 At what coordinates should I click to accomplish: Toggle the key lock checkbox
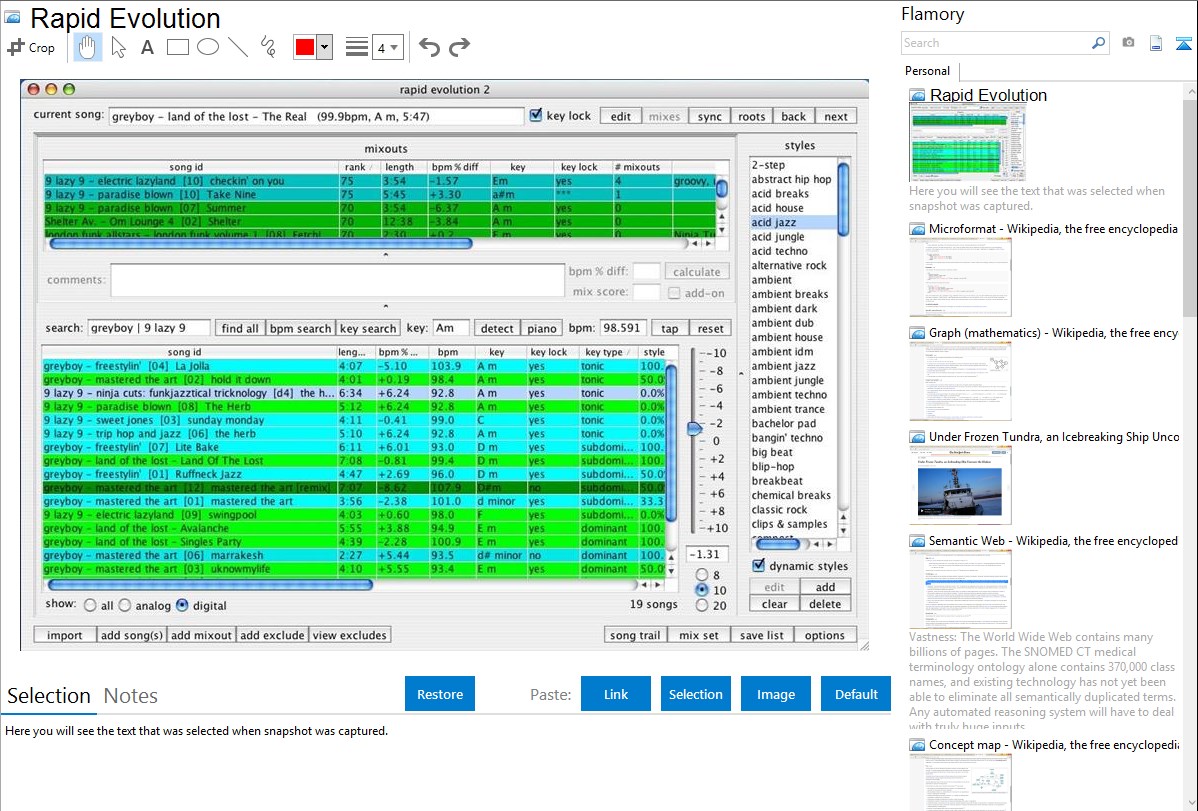536,116
